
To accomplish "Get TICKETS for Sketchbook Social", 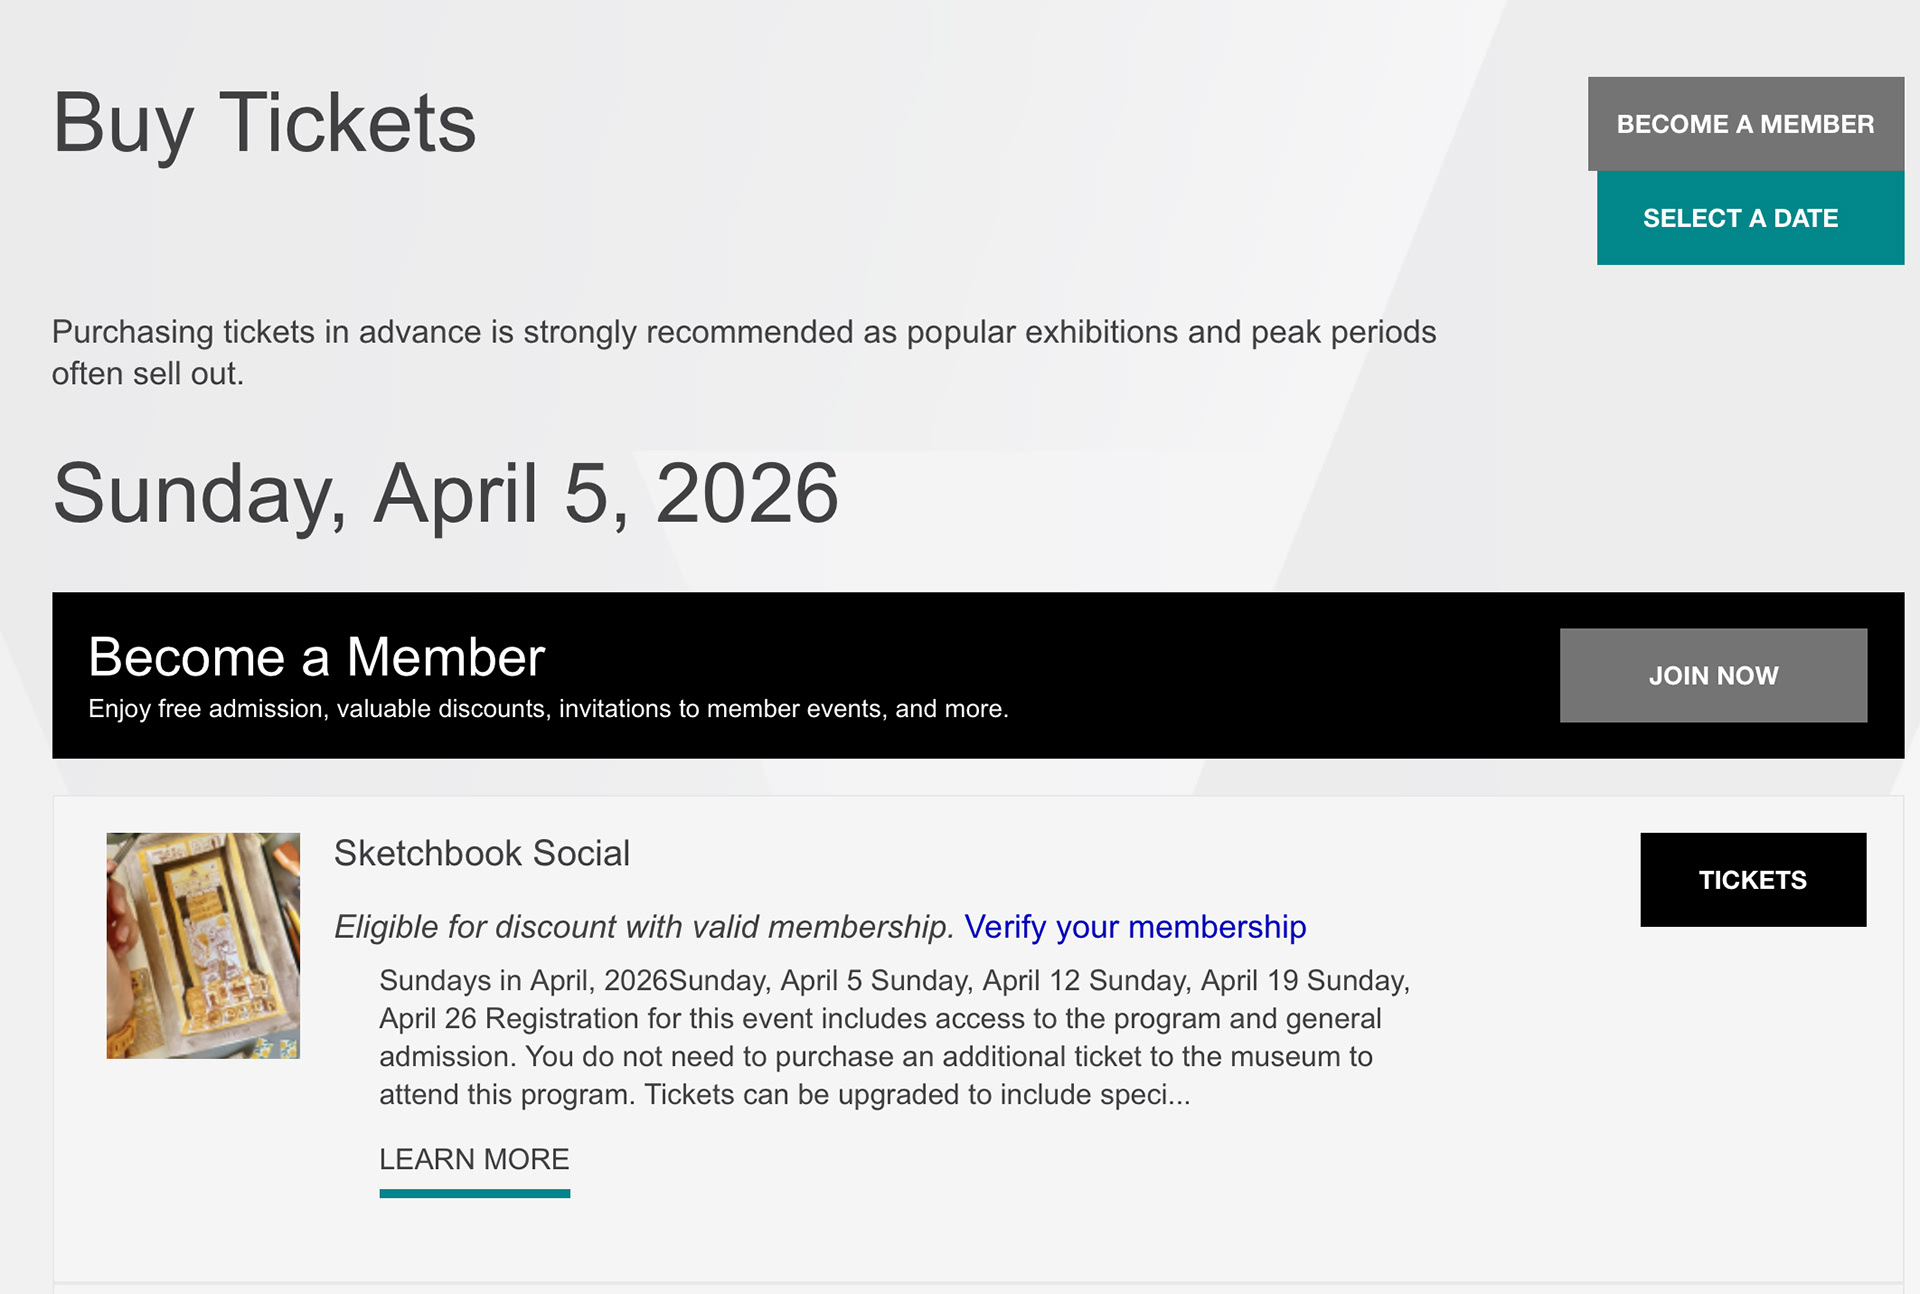I will click(x=1752, y=880).
